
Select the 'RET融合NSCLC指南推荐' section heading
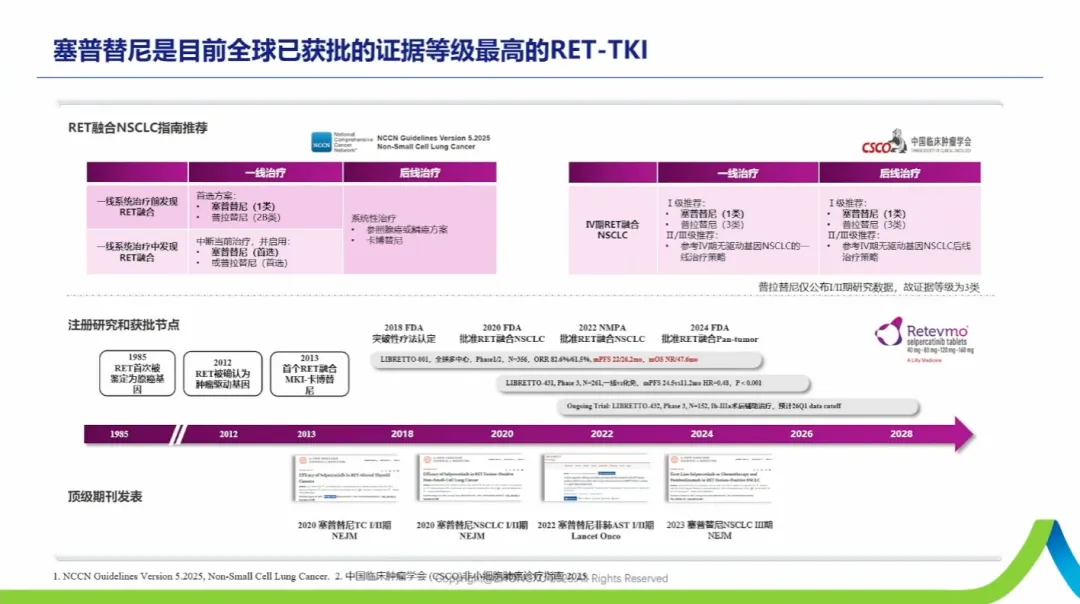(x=138, y=128)
